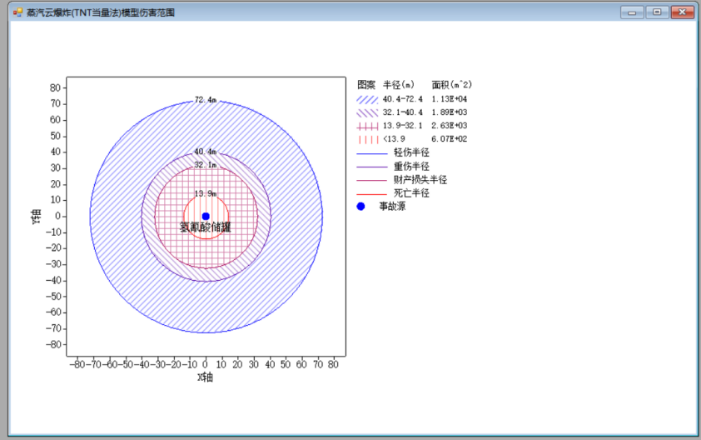Click legend hatch swatch for 32.1-40.4
This screenshot has height=440, width=701.
(x=367, y=113)
